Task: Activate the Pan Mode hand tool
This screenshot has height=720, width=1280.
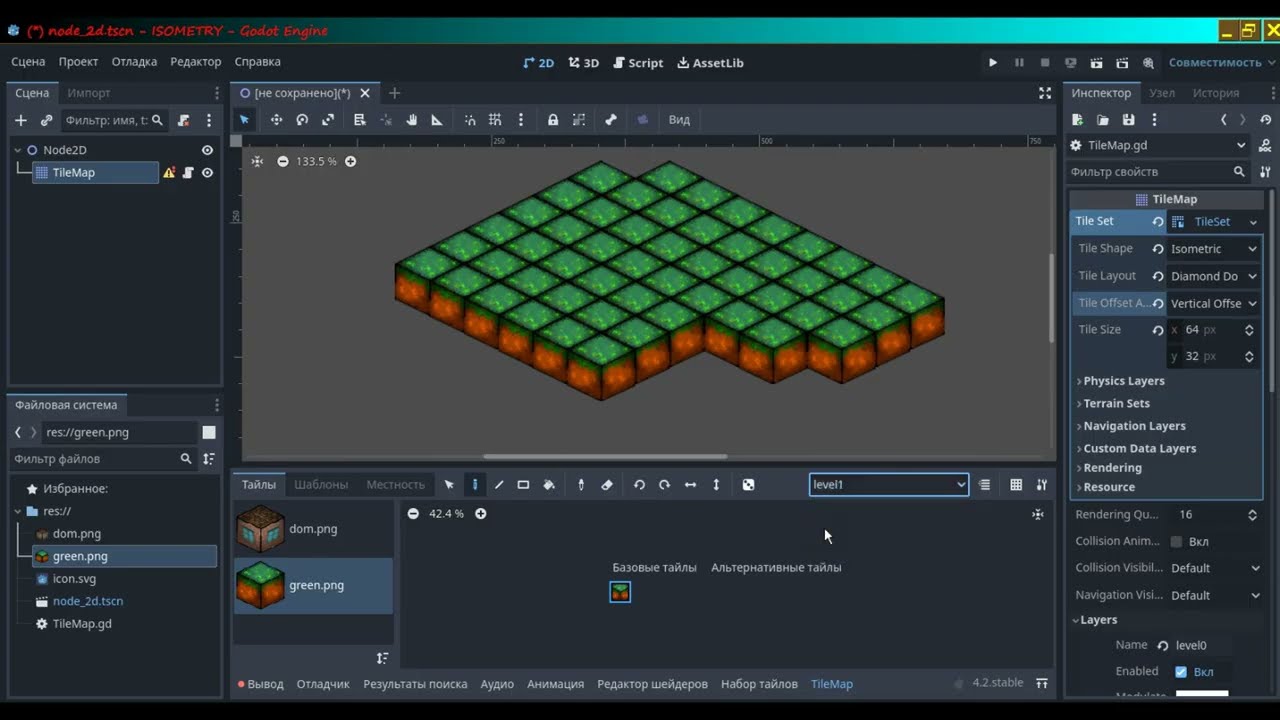Action: pos(411,119)
